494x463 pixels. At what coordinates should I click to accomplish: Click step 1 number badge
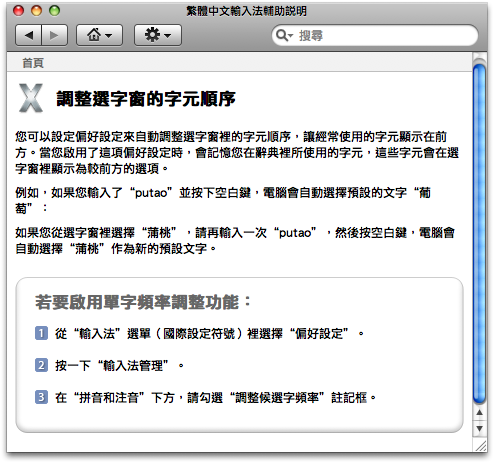click(x=41, y=333)
